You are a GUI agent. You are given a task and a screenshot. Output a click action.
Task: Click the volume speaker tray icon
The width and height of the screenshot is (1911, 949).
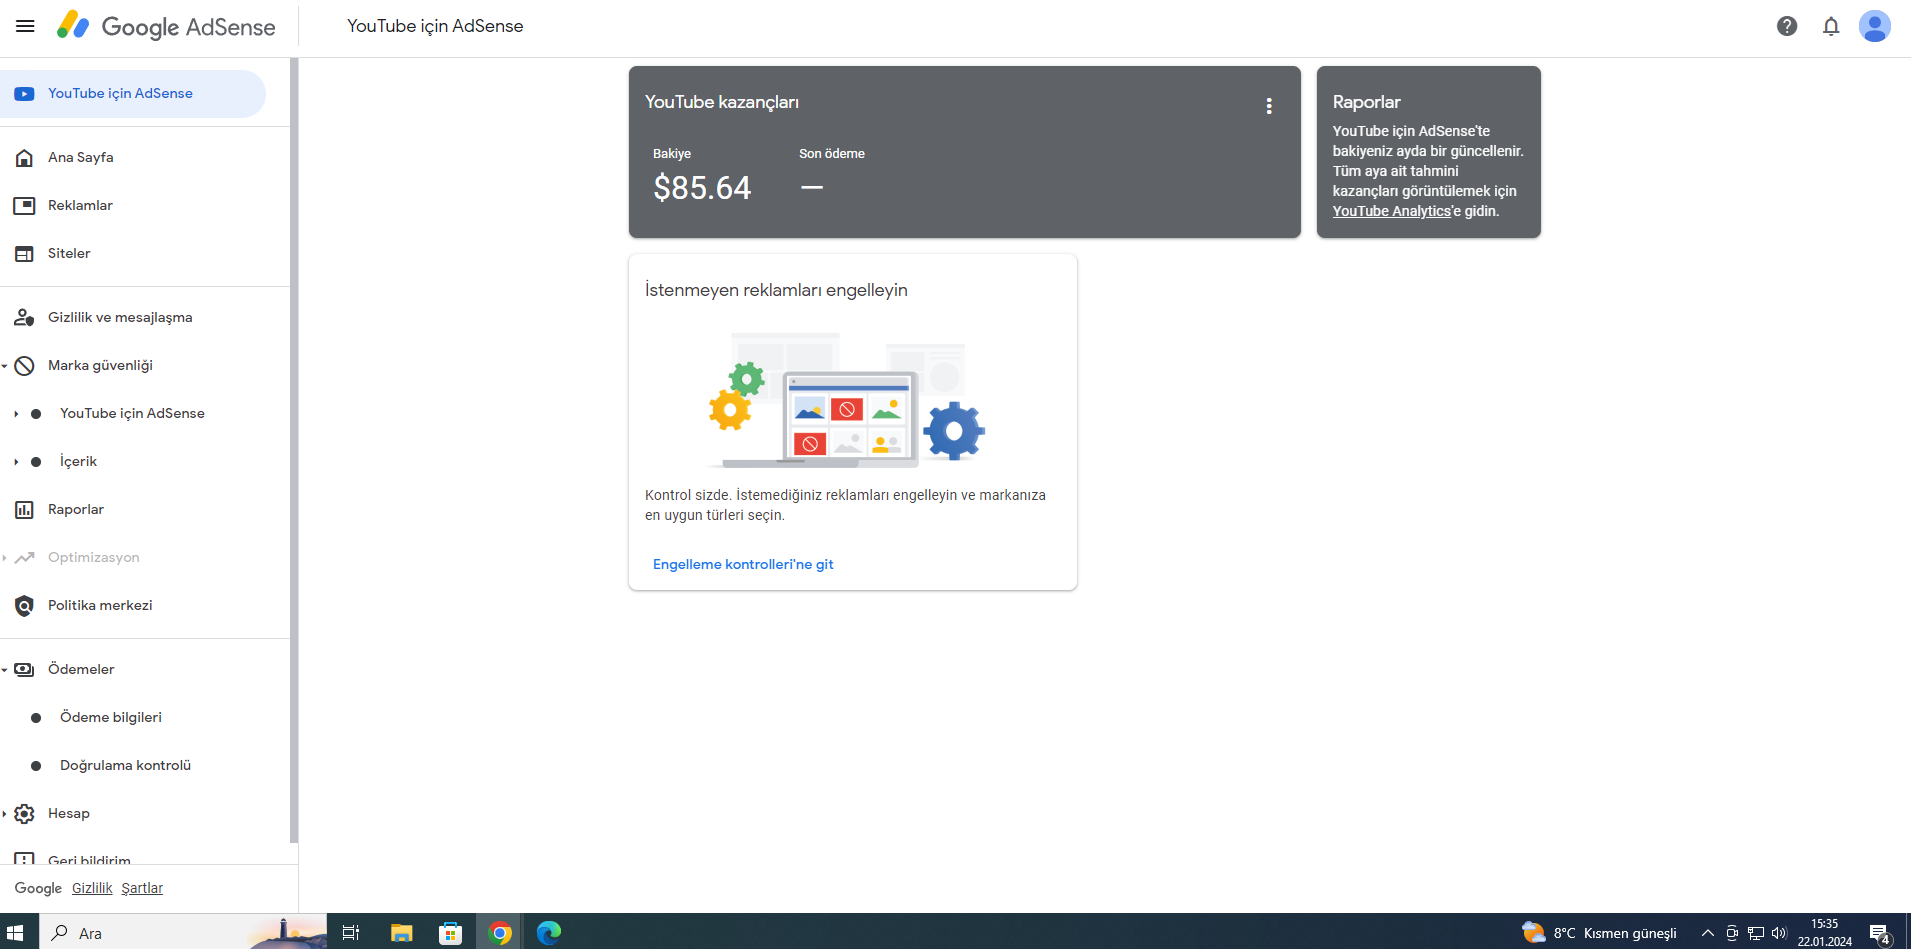[x=1778, y=933]
